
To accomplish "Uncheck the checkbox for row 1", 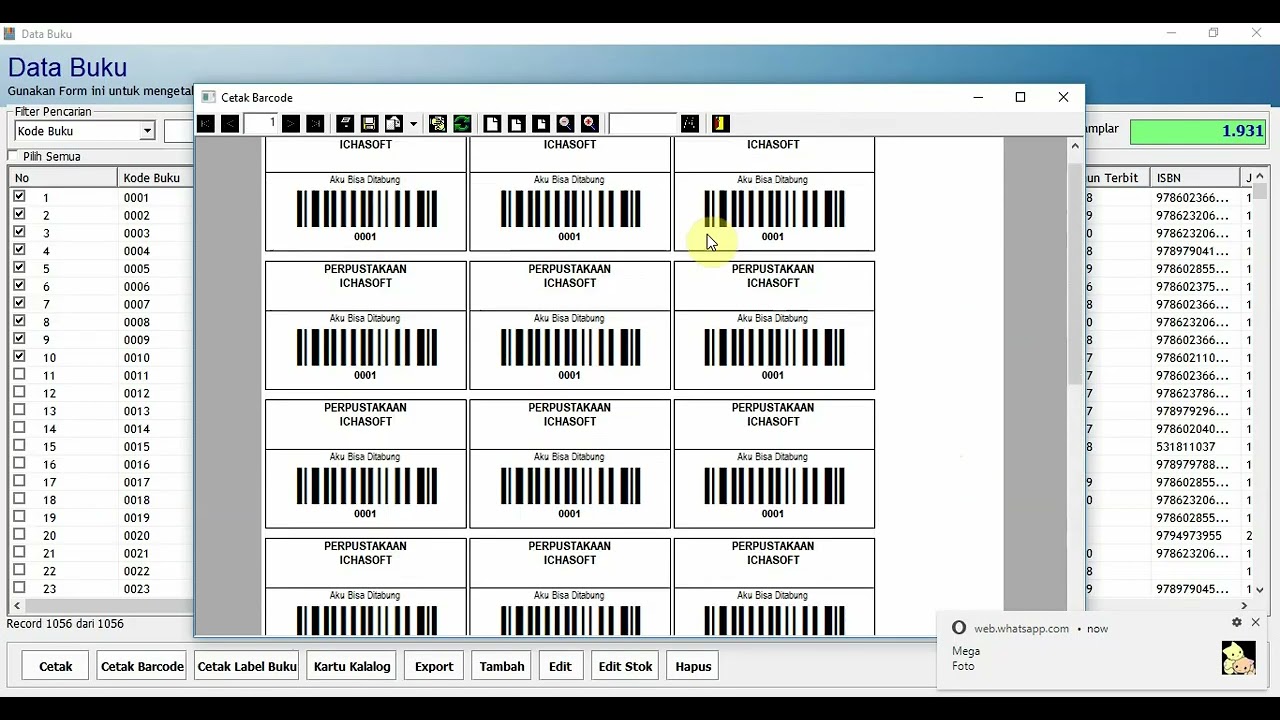I will pos(19,197).
